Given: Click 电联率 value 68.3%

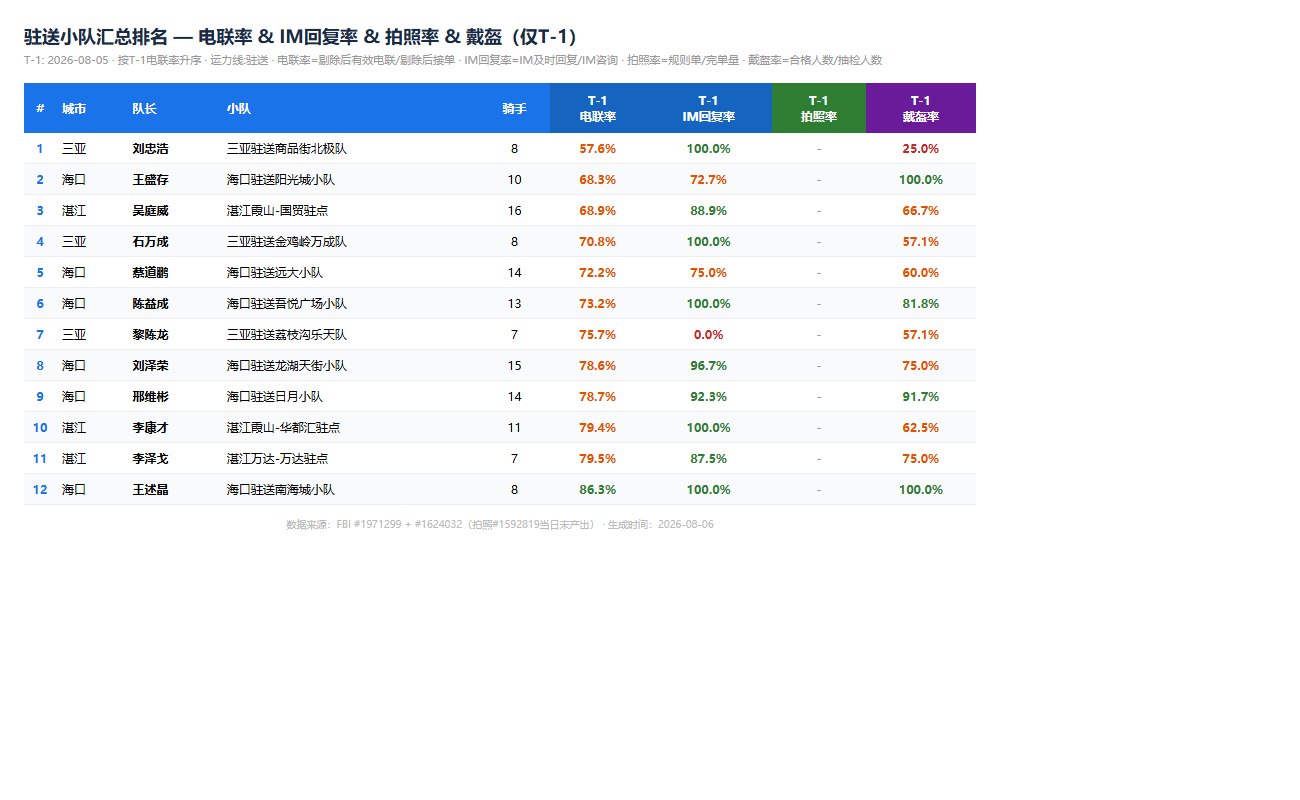Looking at the screenshot, I should click(x=598, y=180).
